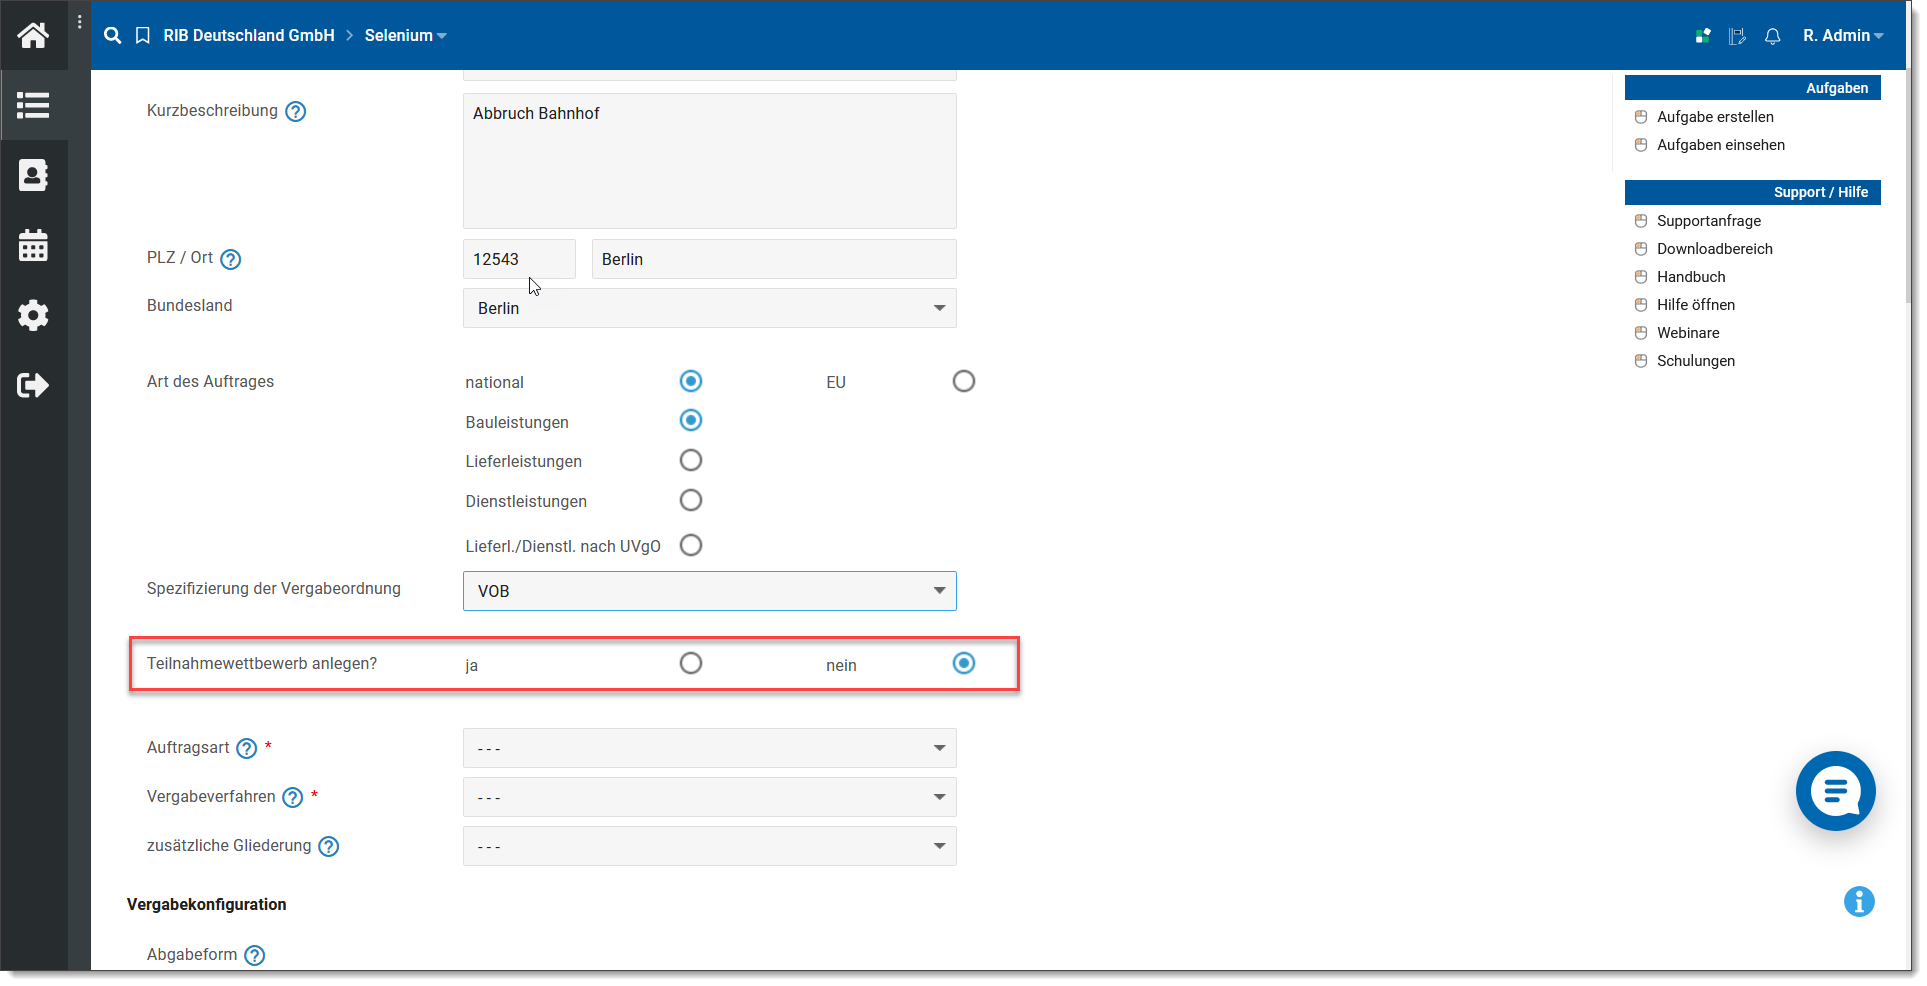Open the list view sidebar icon
This screenshot has height=986, width=1927.
[33, 105]
